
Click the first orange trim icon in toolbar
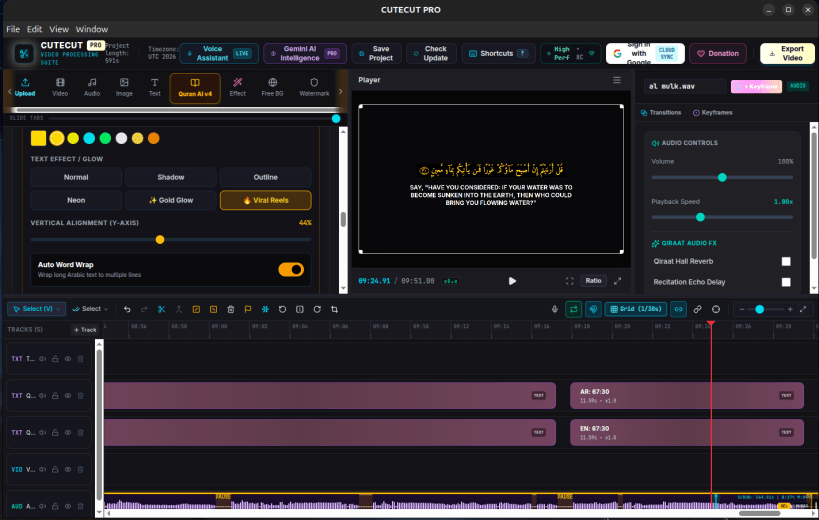click(x=196, y=309)
